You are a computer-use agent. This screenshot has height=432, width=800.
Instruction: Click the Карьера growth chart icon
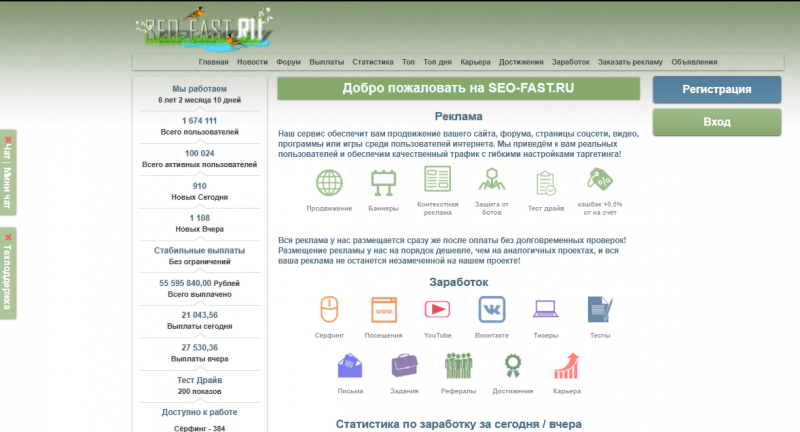pyautogui.click(x=567, y=366)
